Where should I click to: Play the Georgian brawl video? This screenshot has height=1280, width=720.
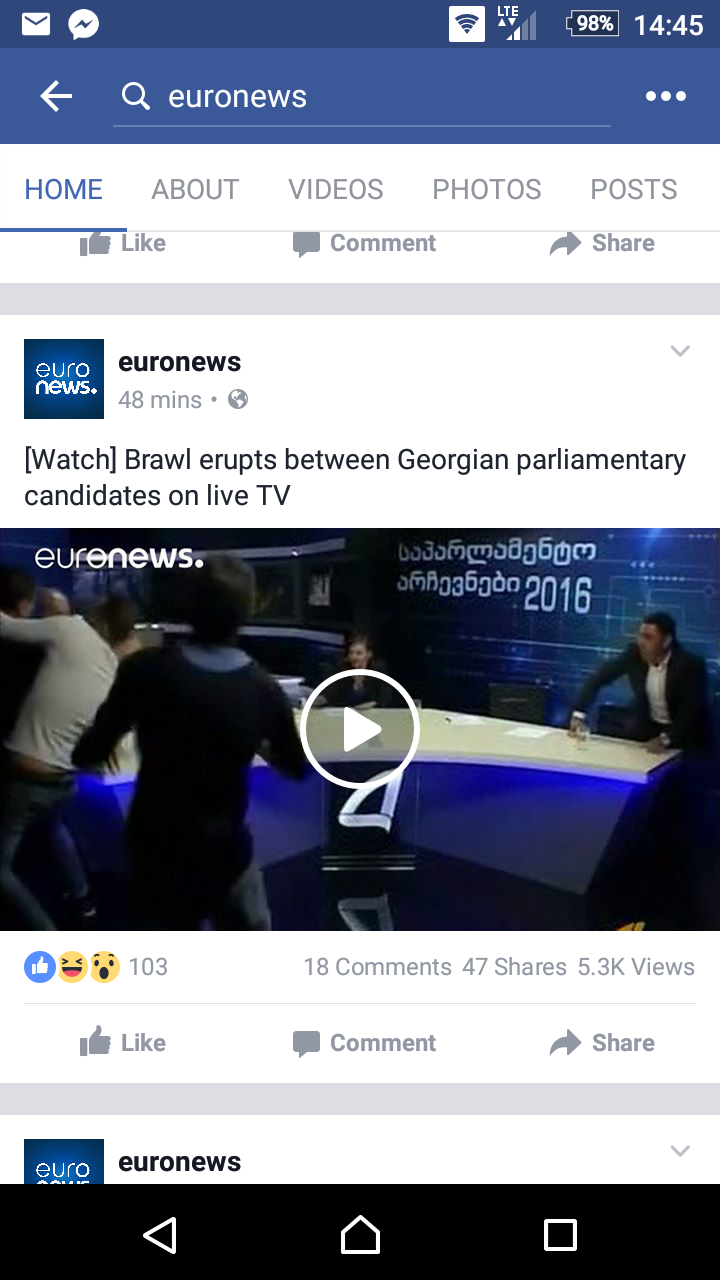360,730
